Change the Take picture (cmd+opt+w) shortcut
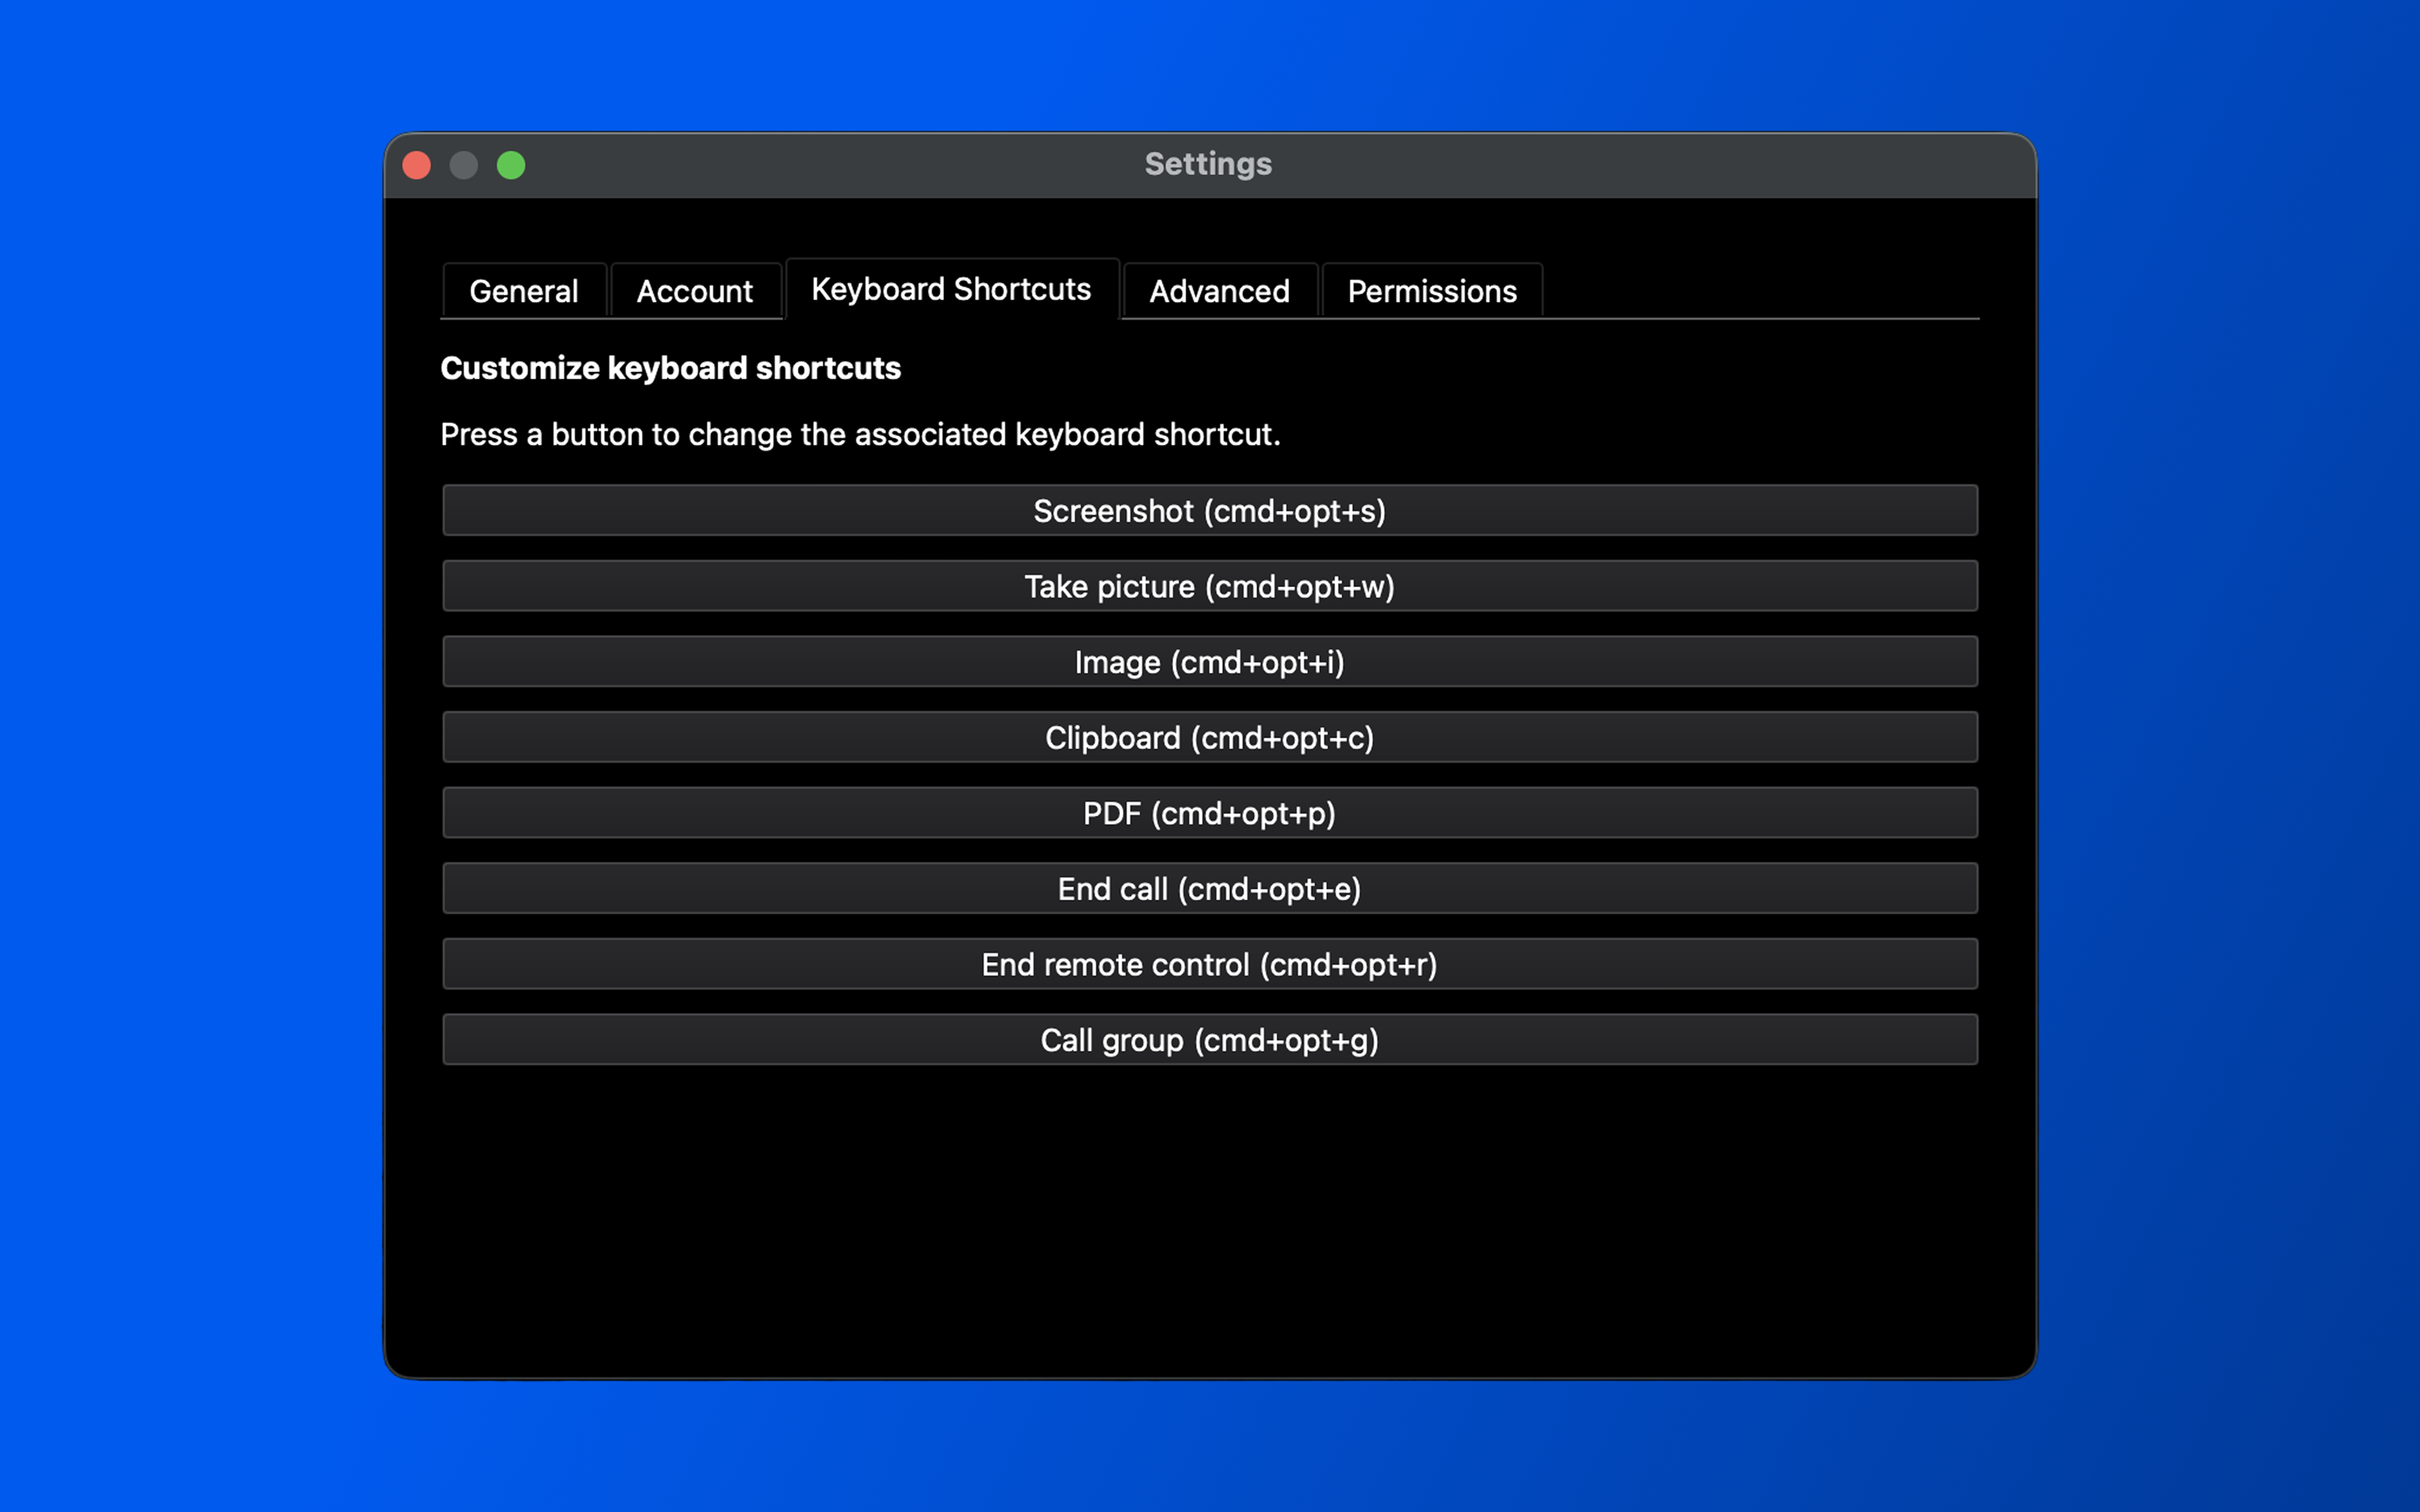The image size is (2420, 1512). [1210, 586]
